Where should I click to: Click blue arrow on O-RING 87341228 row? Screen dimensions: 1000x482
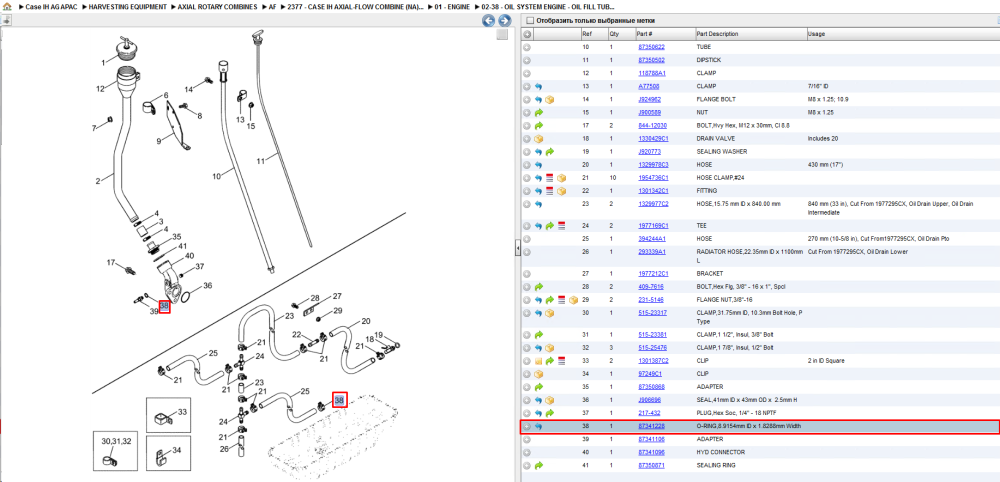538,427
